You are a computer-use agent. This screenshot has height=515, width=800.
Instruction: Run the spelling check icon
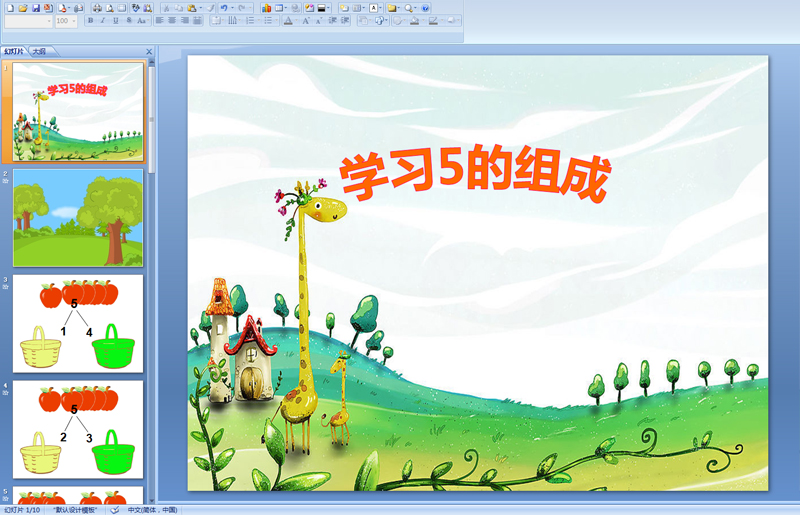click(x=136, y=8)
